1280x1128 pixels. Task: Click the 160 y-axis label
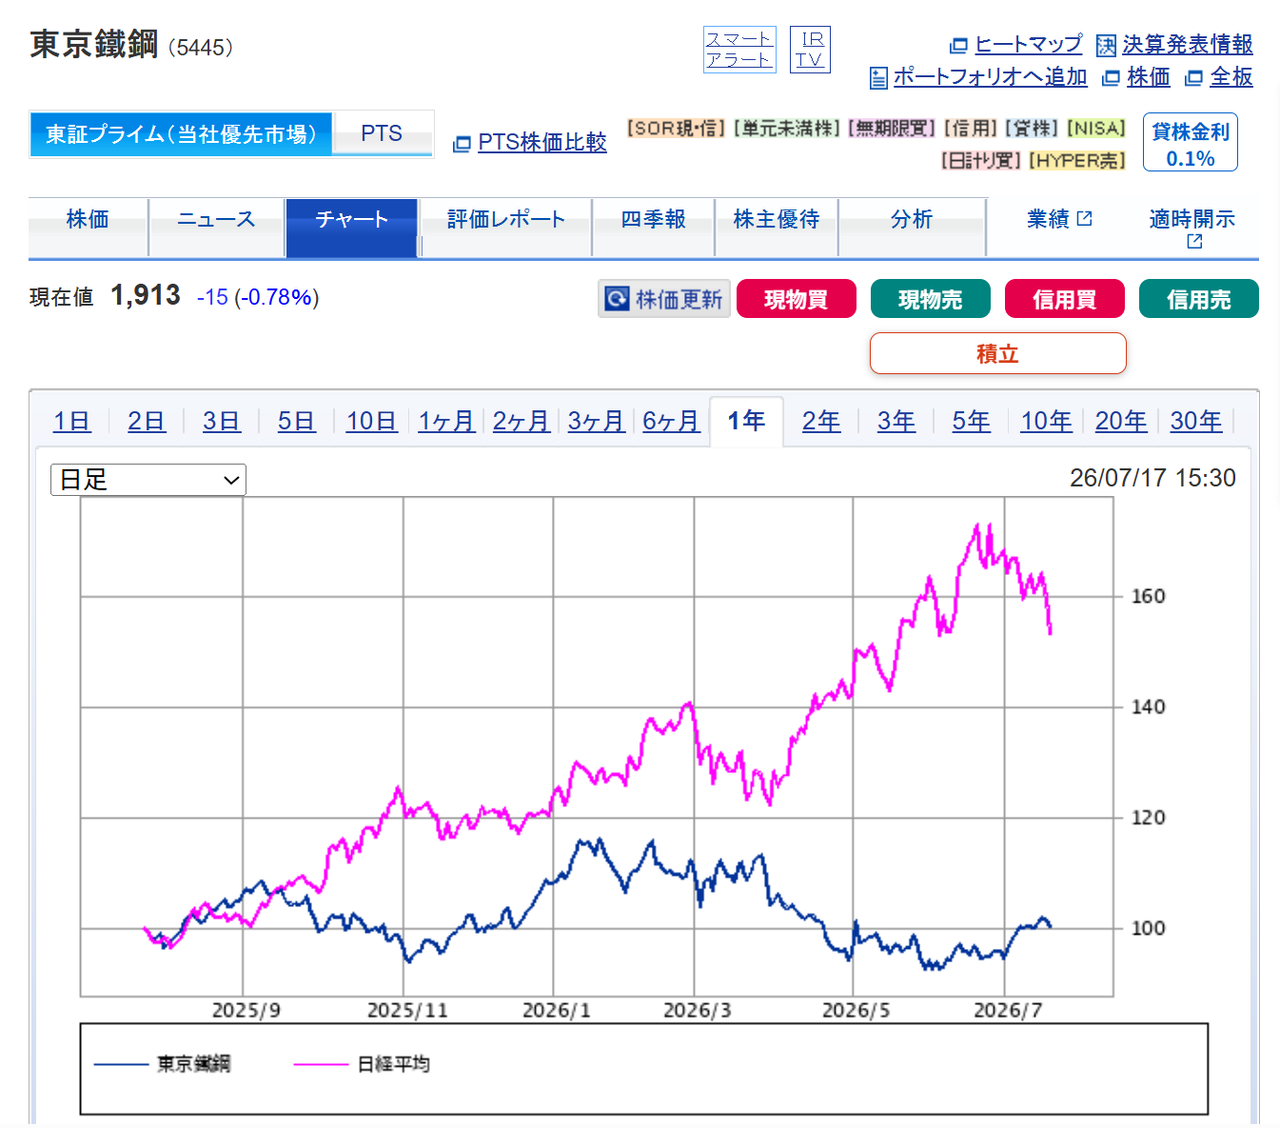[1148, 596]
